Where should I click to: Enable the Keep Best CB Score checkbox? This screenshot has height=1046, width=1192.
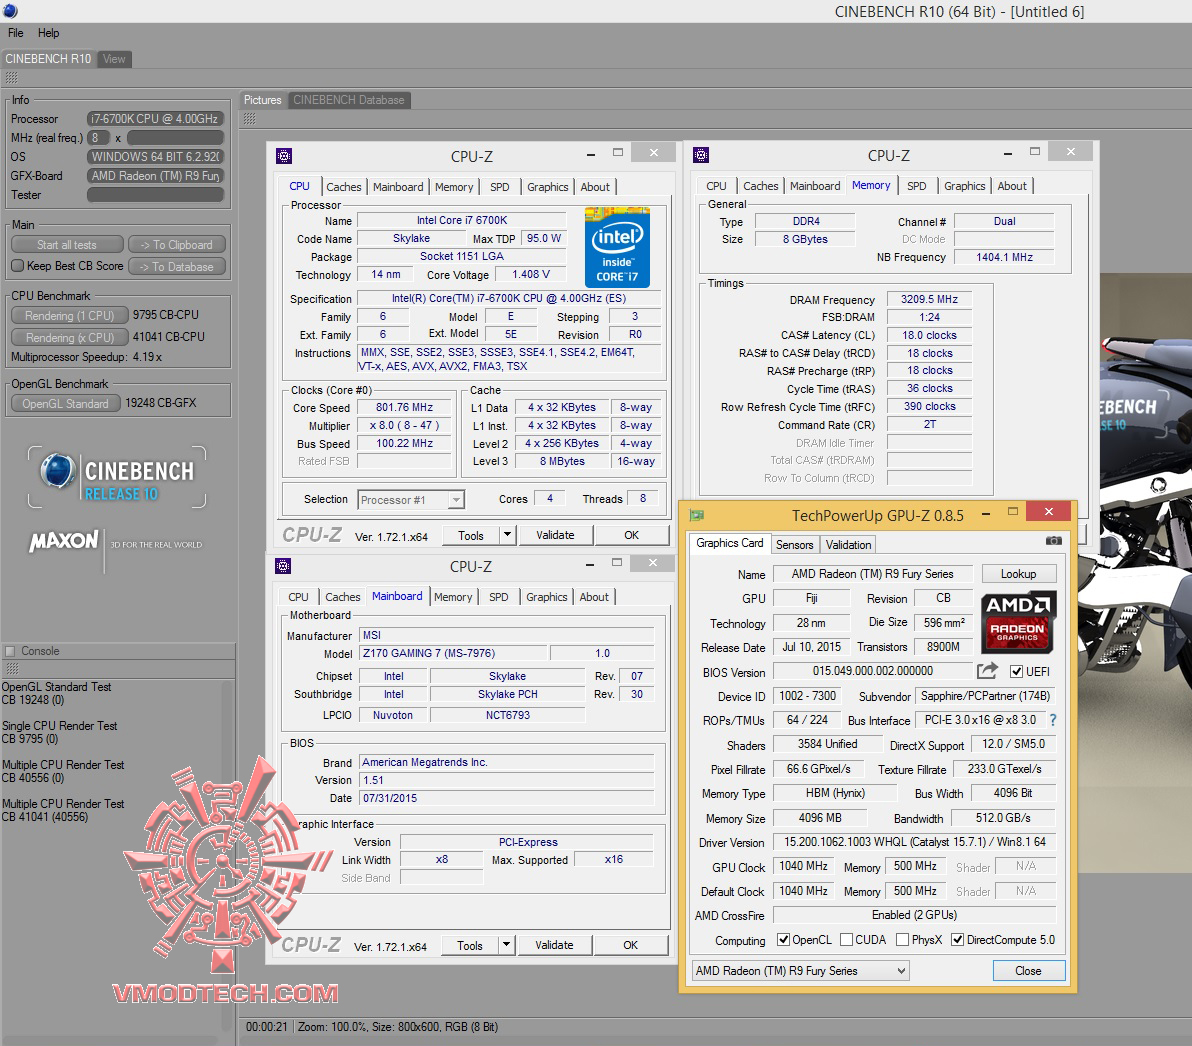18,266
